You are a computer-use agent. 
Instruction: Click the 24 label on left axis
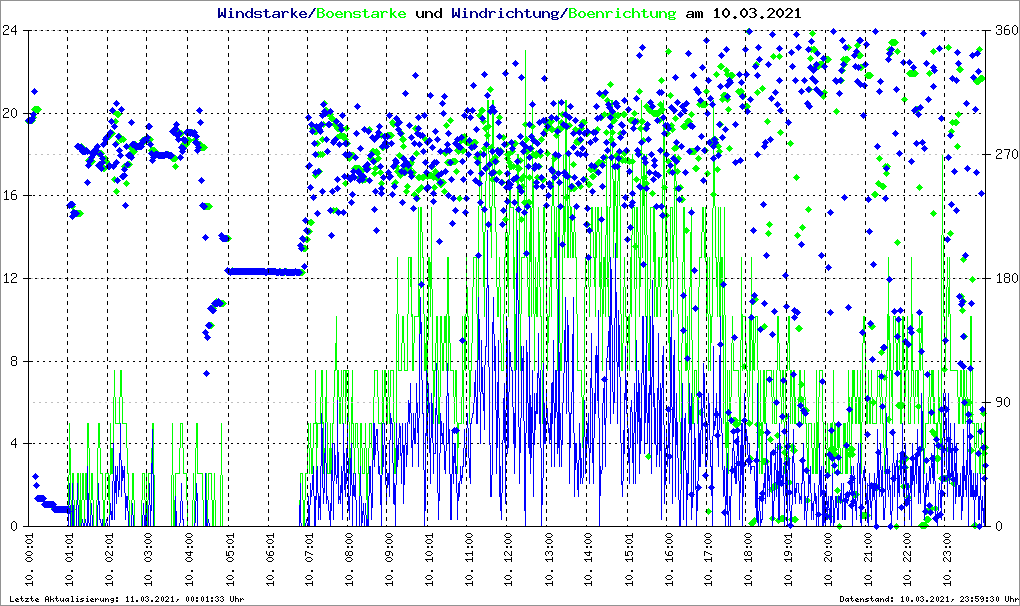coord(14,30)
